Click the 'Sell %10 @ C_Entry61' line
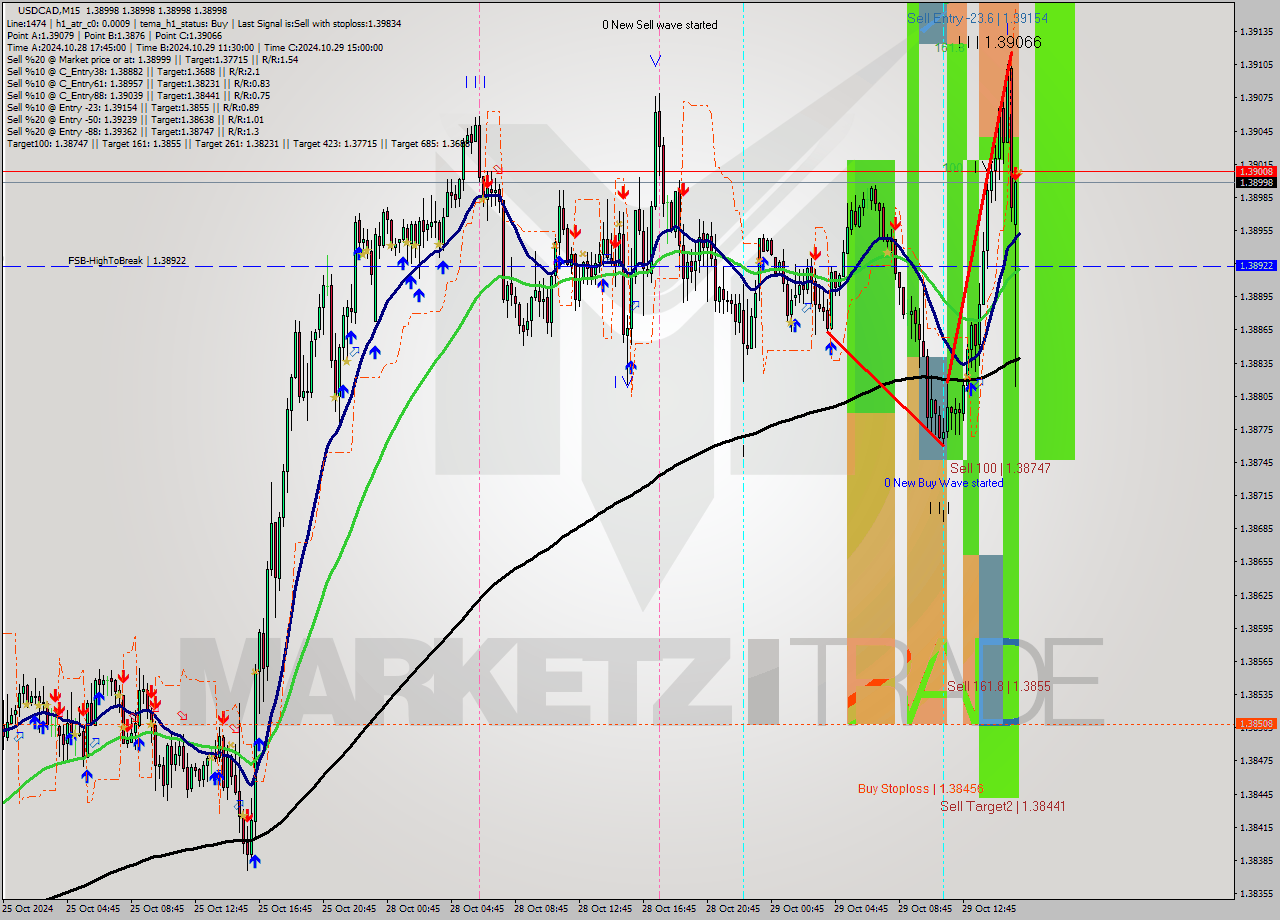Image resolution: width=1280 pixels, height=920 pixels. [138, 83]
